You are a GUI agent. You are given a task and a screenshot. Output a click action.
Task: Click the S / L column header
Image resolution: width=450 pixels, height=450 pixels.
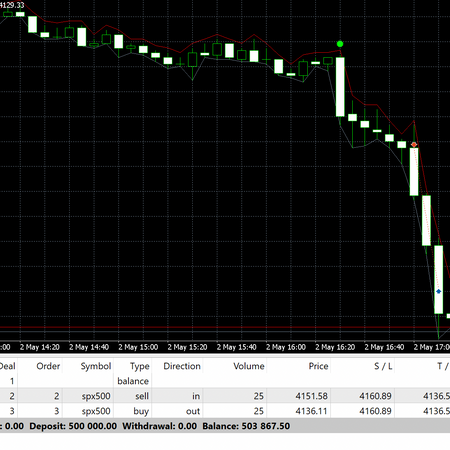coord(383,366)
